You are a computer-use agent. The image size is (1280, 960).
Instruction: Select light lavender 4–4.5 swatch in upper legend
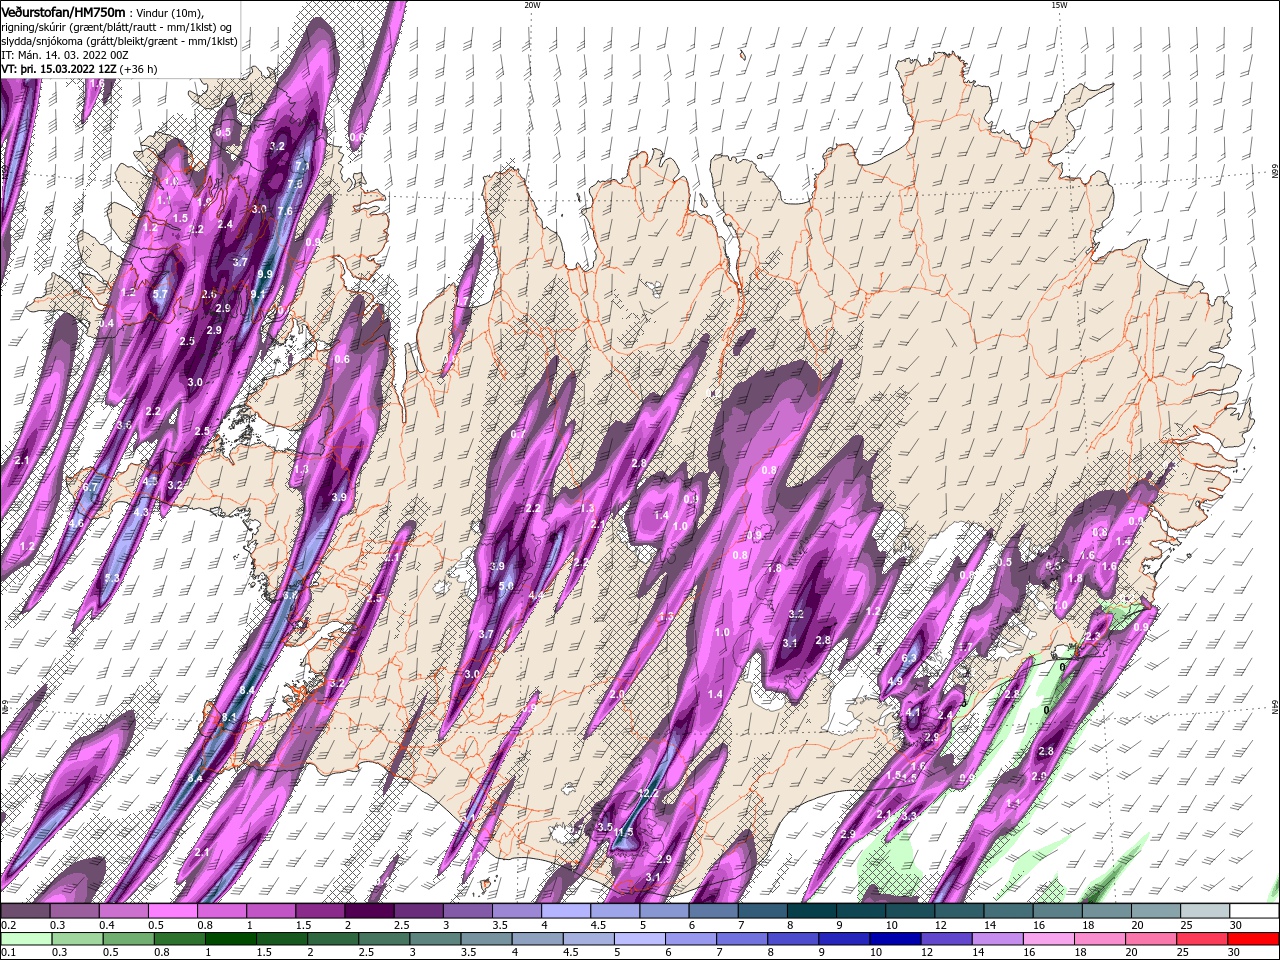tap(566, 911)
